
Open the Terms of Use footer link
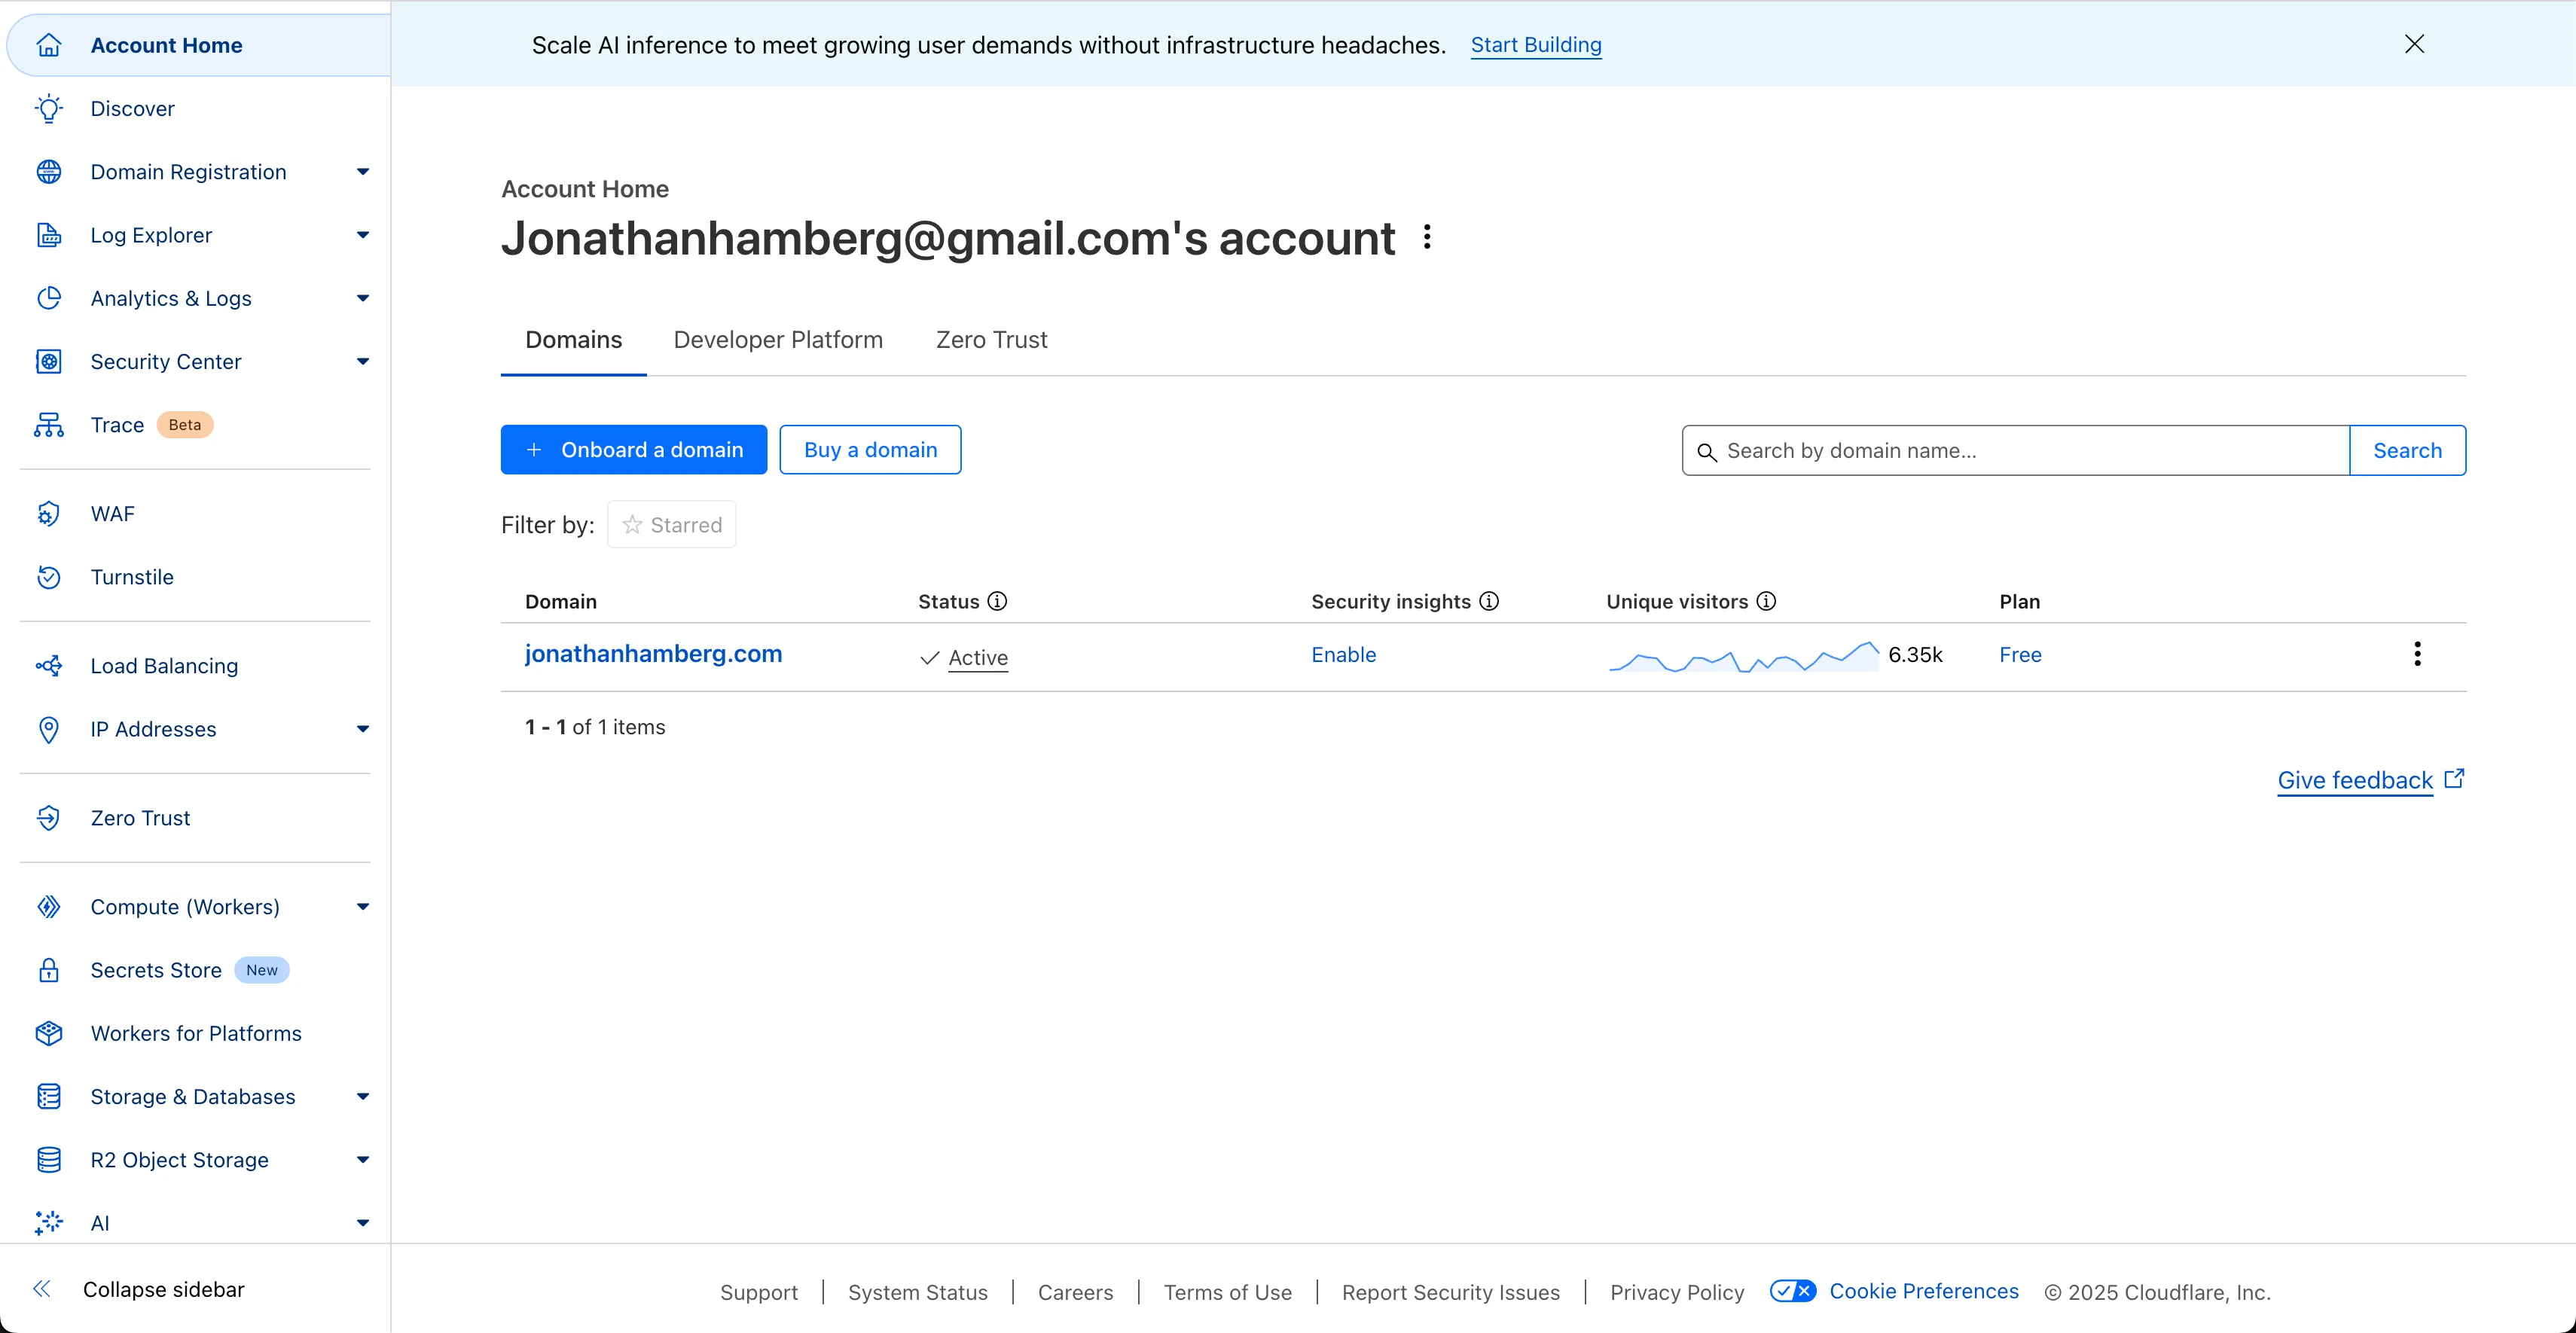click(x=1228, y=1292)
